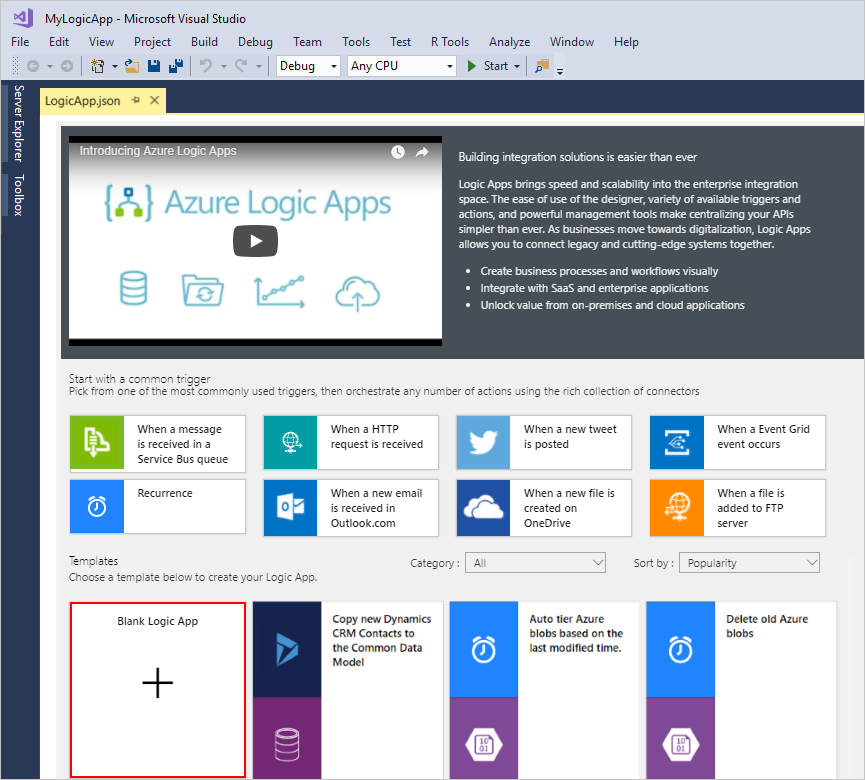Open the template Category dropdown
Screen dimensions: 865x780
535,562
